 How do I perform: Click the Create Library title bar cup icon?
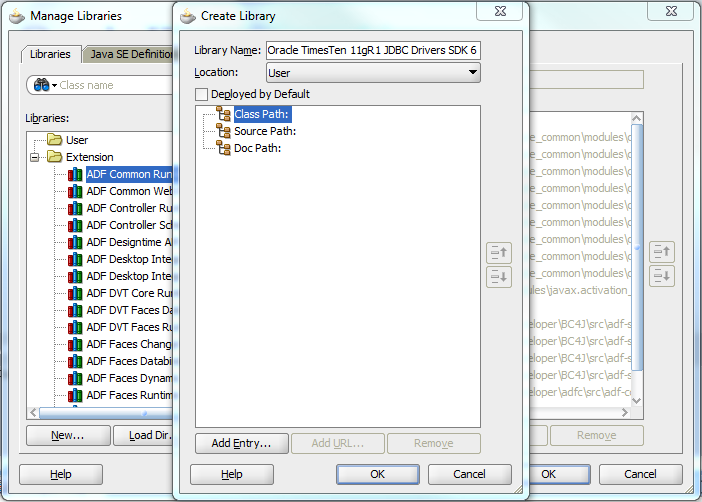click(x=188, y=16)
